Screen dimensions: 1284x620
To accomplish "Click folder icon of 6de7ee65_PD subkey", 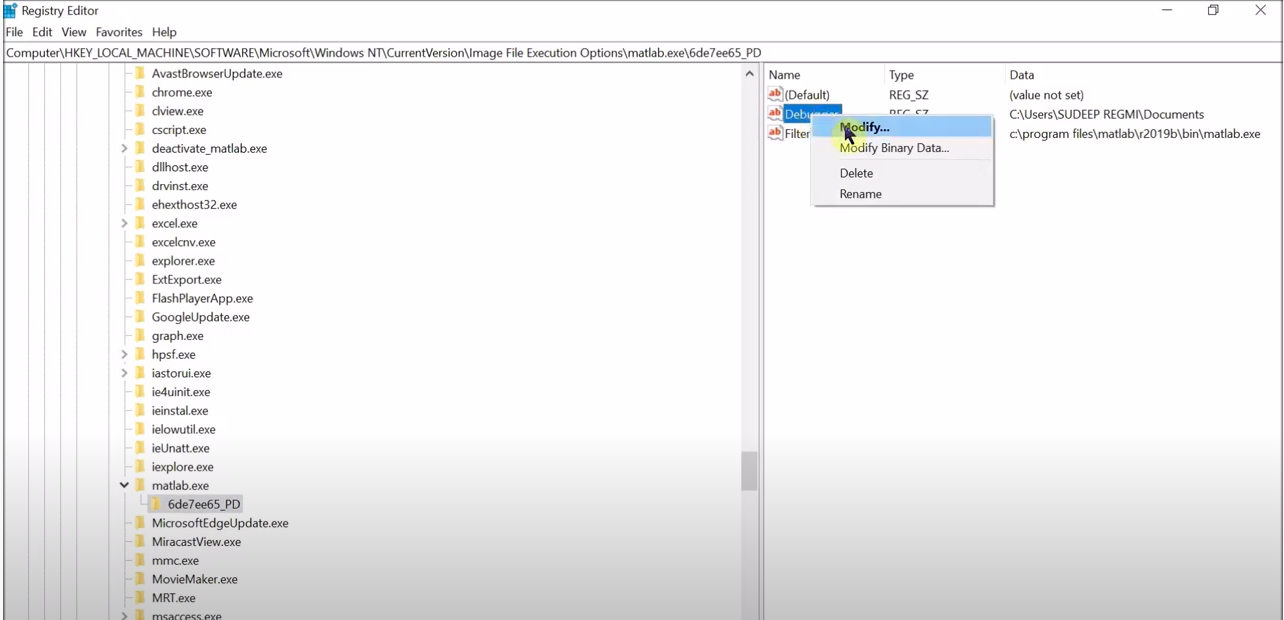I will point(157,504).
